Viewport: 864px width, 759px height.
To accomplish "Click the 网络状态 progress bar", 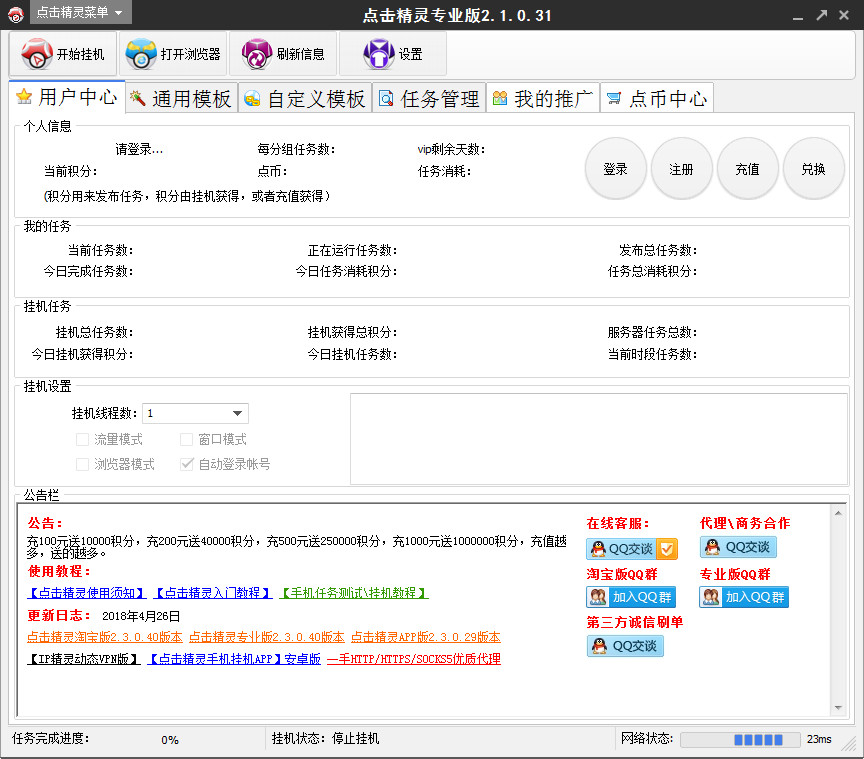I will pyautogui.click(x=740, y=740).
